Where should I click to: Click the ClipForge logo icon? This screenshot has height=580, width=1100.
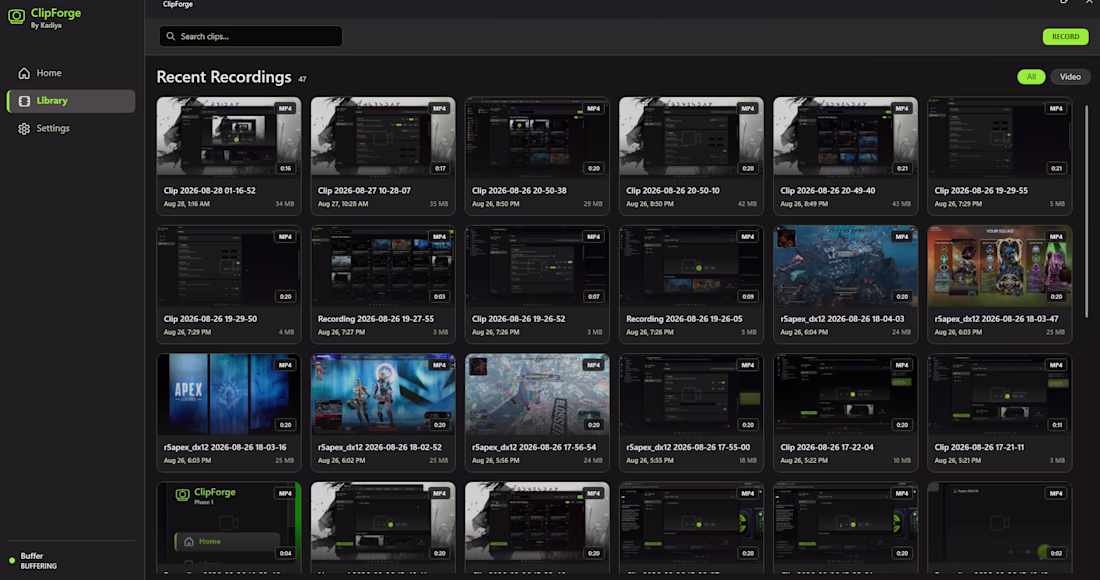click(16, 16)
